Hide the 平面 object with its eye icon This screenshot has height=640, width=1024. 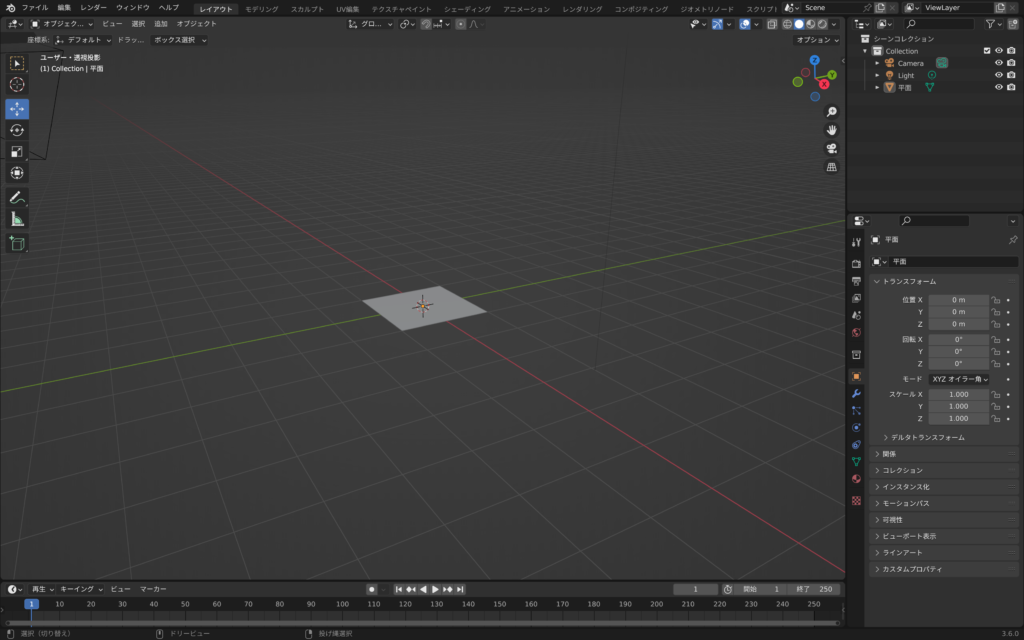pyautogui.click(x=999, y=88)
